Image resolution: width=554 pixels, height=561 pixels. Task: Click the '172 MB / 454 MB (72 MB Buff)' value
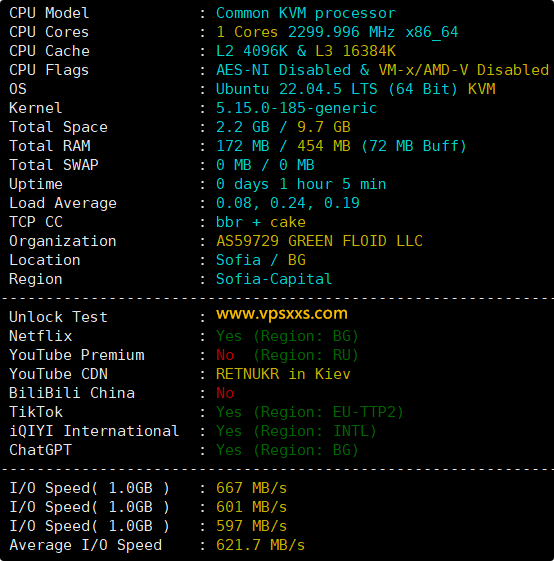[341, 146]
